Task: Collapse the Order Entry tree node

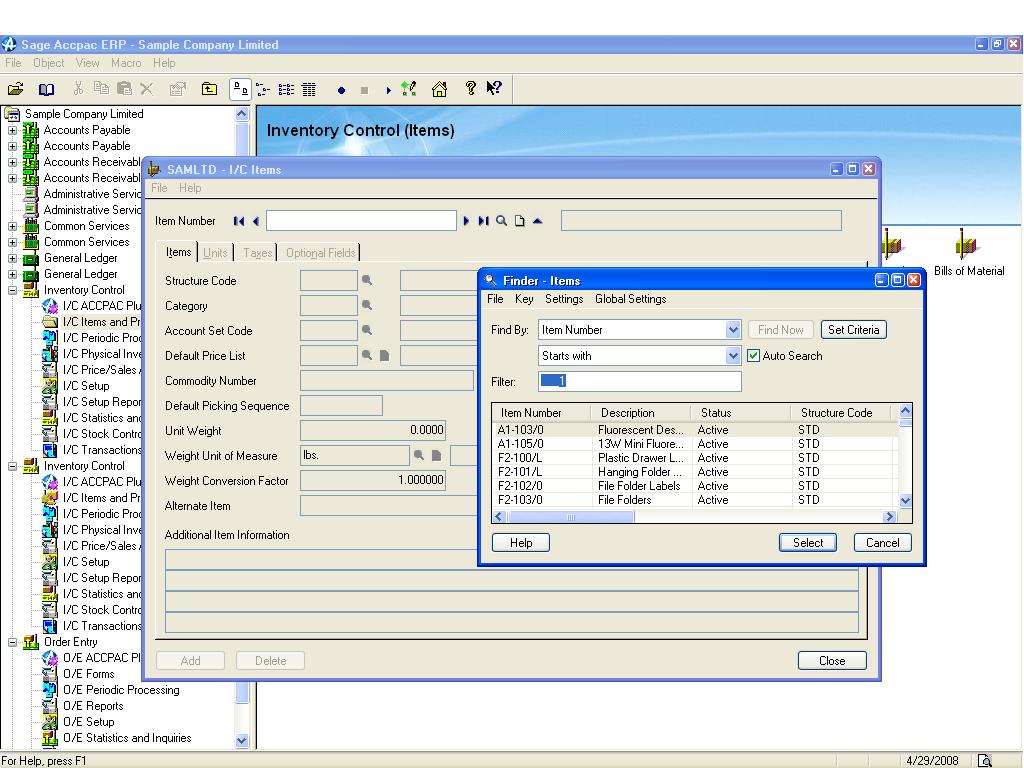Action: point(12,643)
